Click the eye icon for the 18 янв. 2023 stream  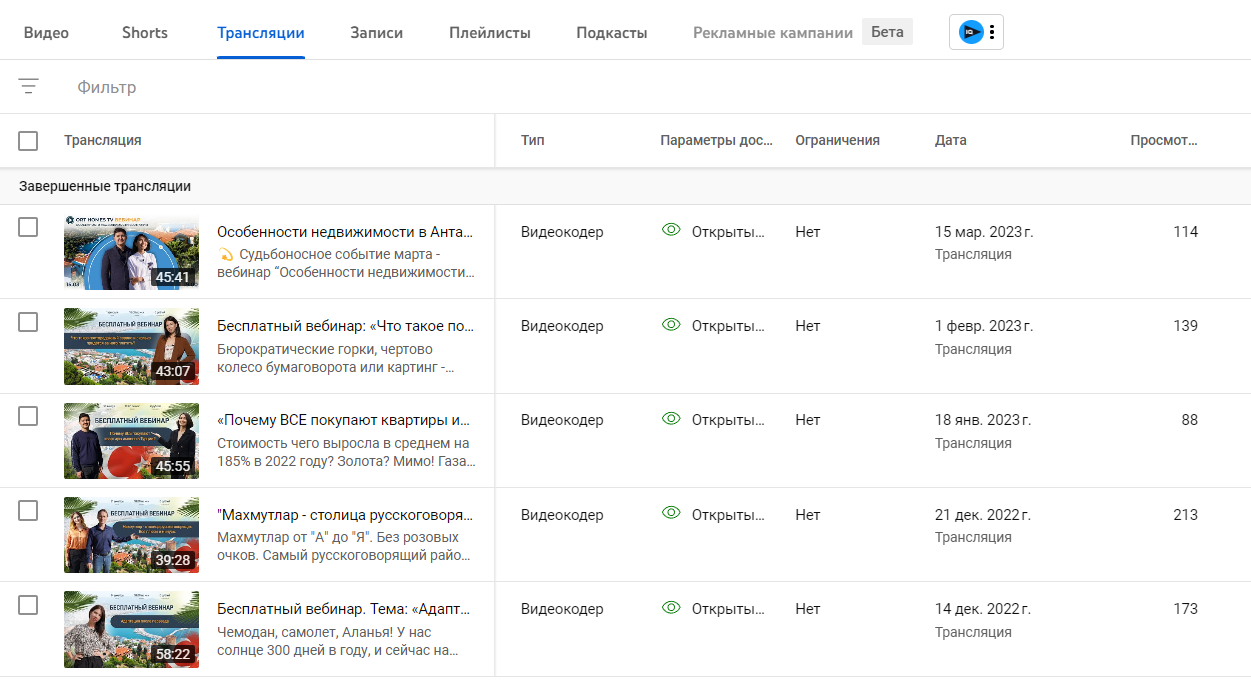(671, 419)
